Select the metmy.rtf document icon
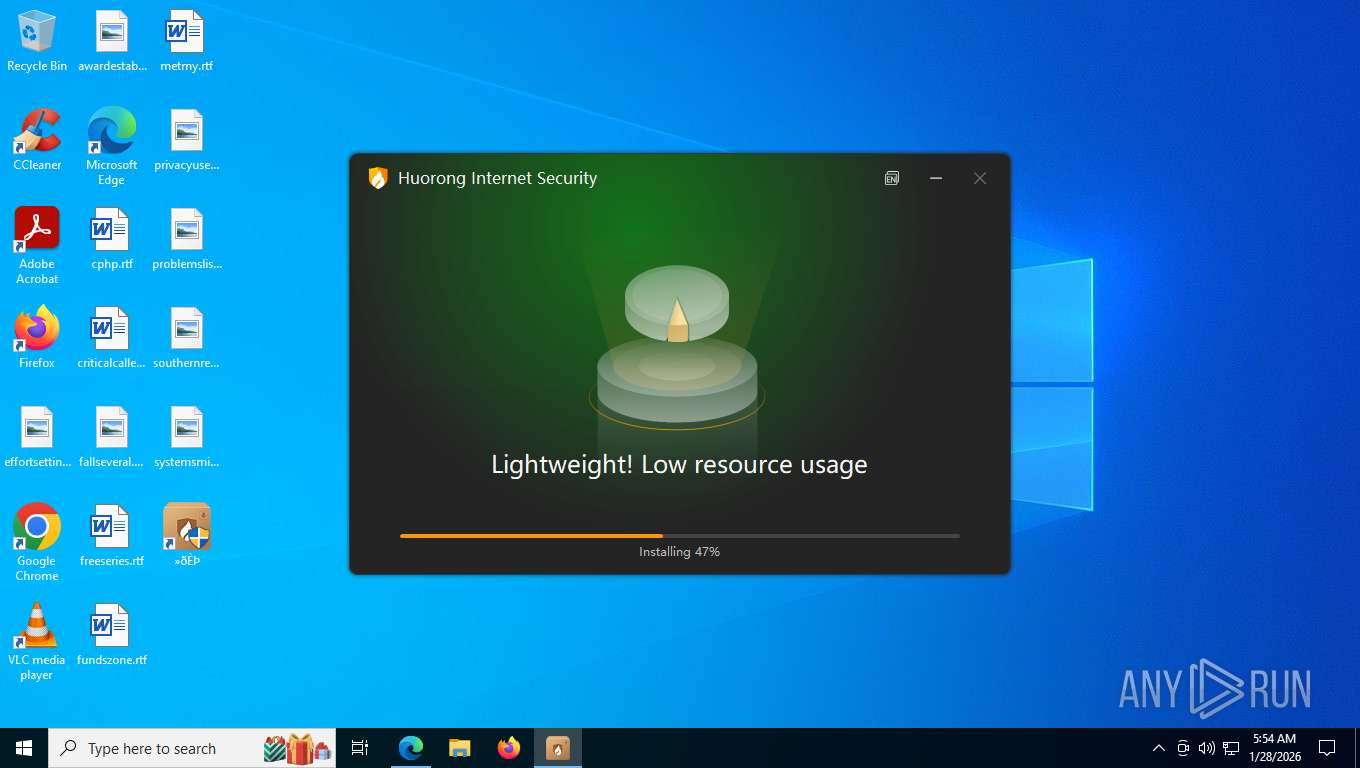The height and width of the screenshot is (768, 1360). pyautogui.click(x=187, y=42)
